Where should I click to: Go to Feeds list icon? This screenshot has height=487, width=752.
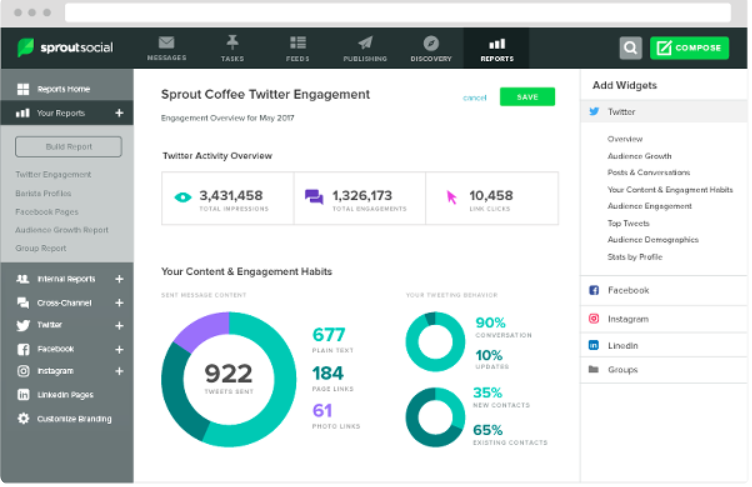pyautogui.click(x=298, y=43)
